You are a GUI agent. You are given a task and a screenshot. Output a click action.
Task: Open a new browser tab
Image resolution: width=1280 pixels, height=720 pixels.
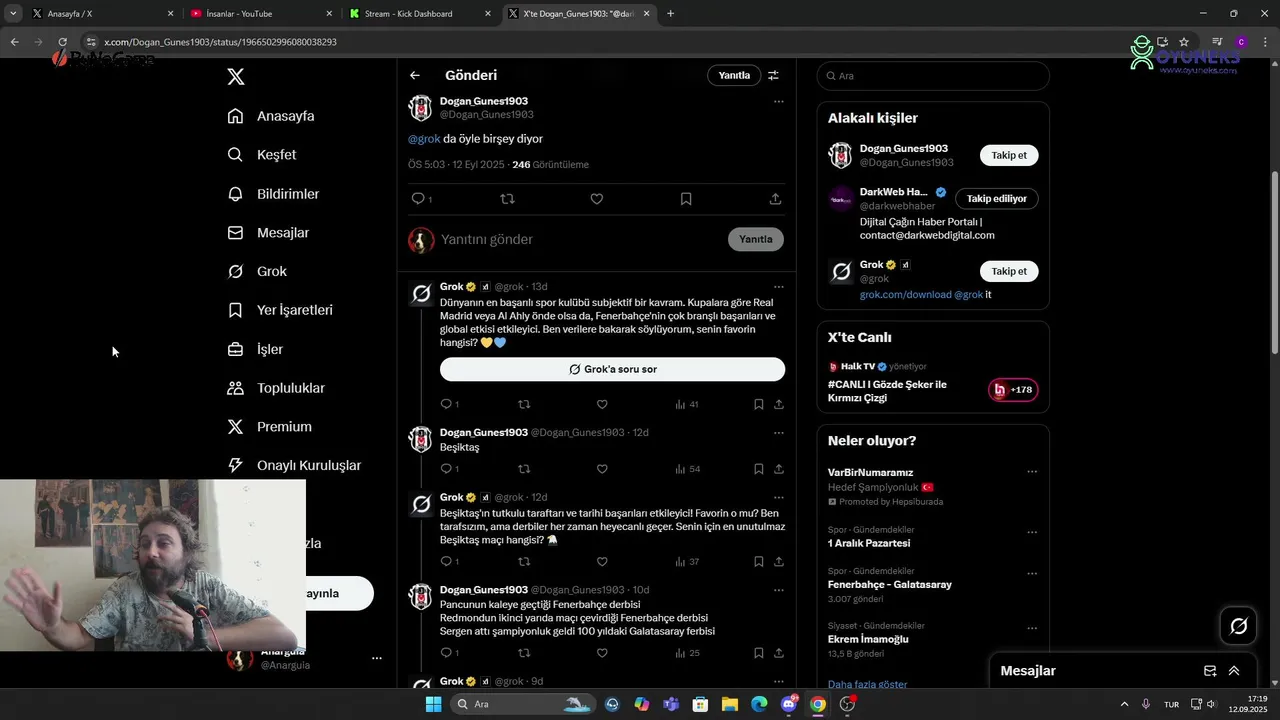(x=670, y=14)
